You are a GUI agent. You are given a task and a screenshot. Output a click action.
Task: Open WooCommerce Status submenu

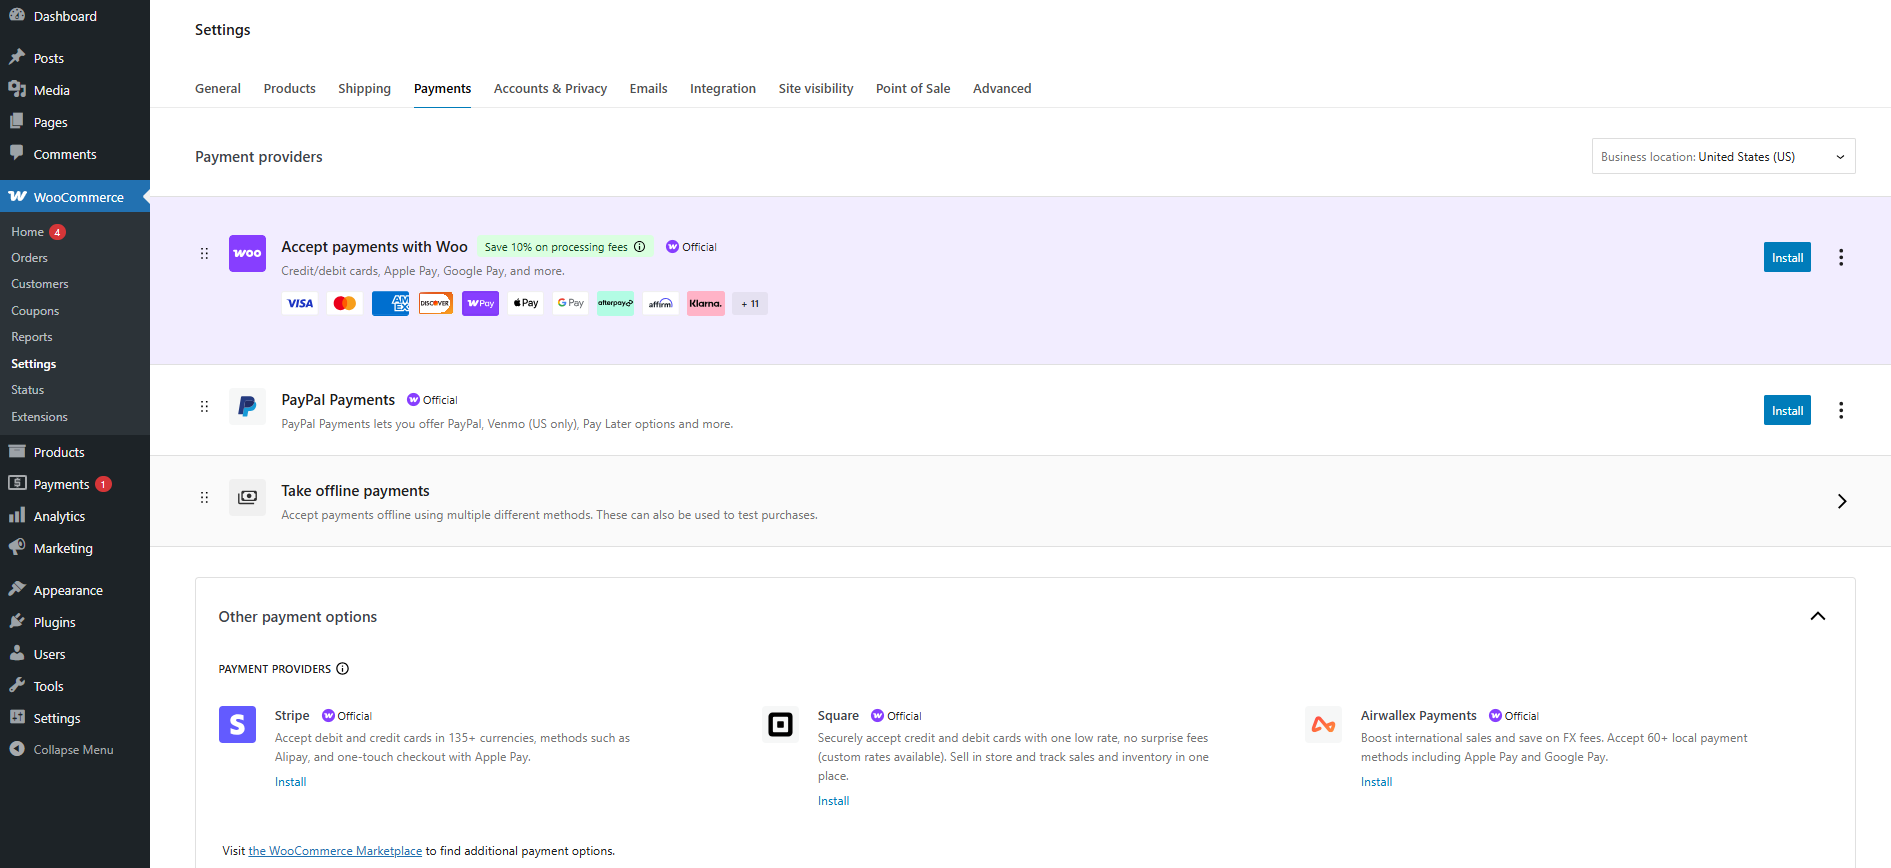pyautogui.click(x=28, y=390)
